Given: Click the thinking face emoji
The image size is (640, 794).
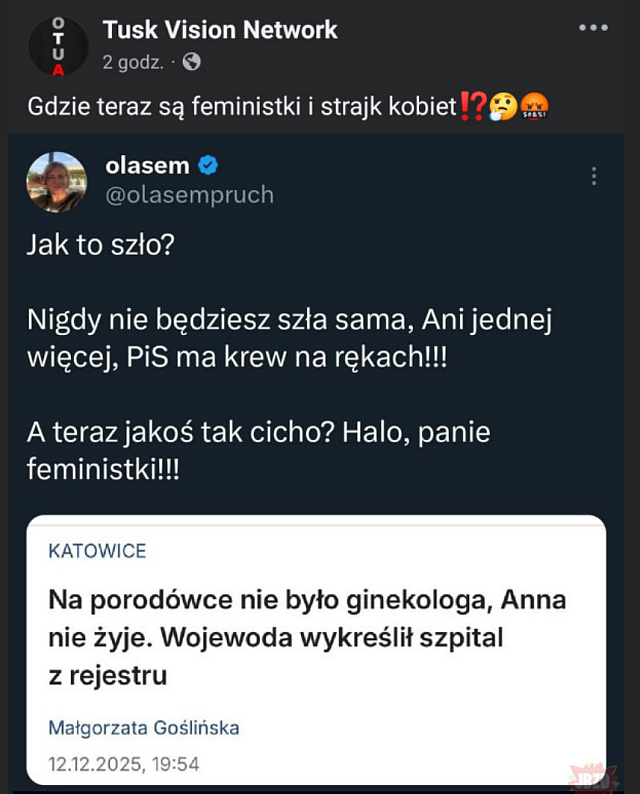Looking at the screenshot, I should (501, 106).
